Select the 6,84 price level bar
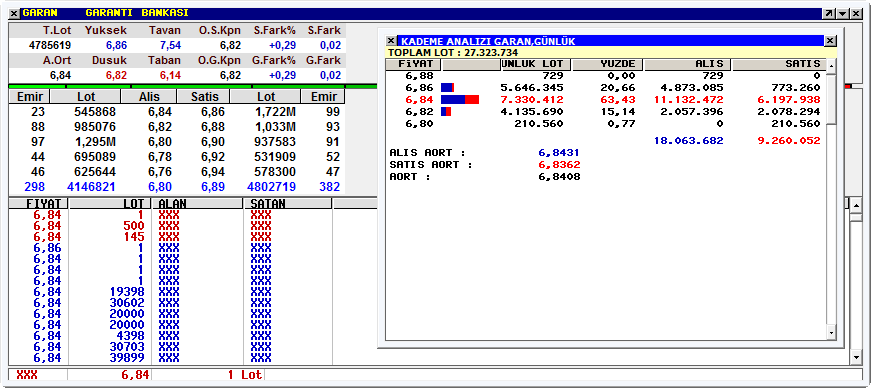The height and width of the screenshot is (388, 871). (460, 100)
